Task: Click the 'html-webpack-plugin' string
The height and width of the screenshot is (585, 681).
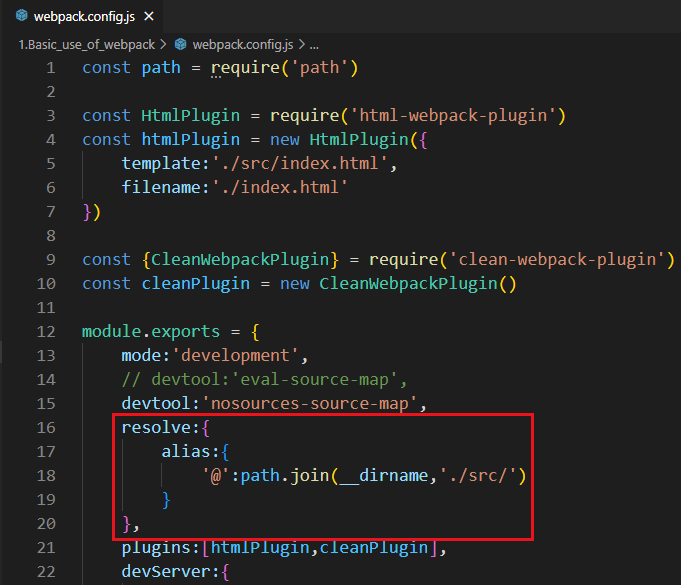Action: (453, 116)
